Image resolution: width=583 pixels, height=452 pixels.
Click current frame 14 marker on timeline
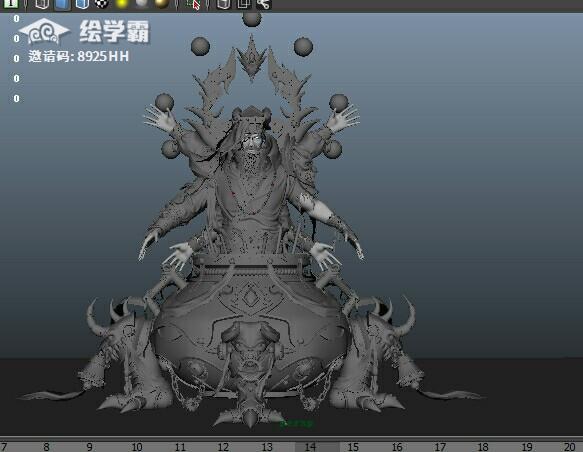(x=310, y=446)
